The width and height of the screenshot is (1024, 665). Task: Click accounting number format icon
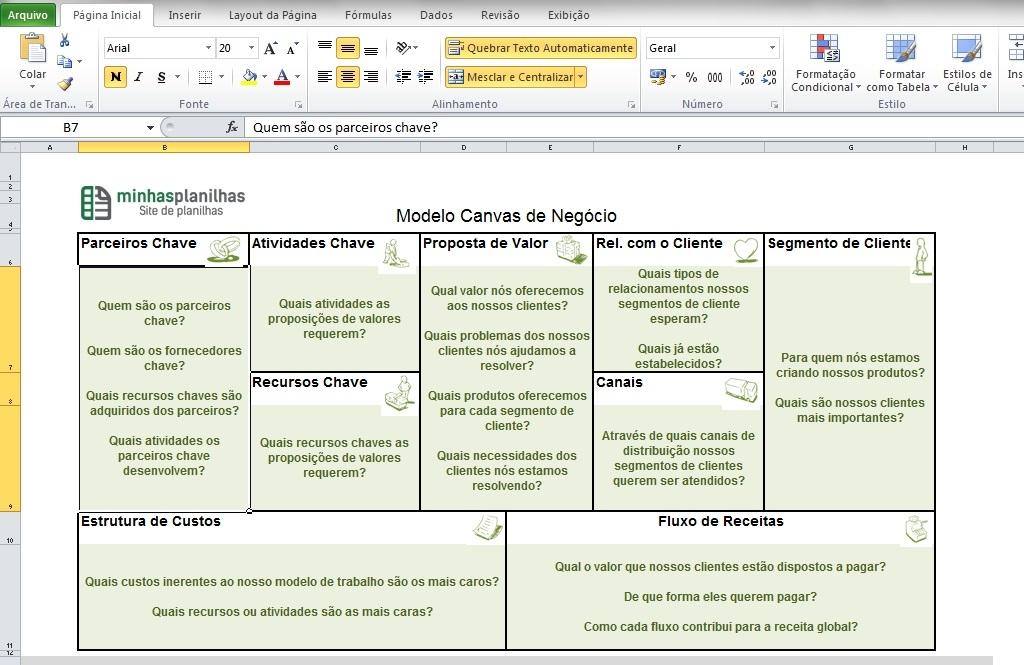[658, 77]
